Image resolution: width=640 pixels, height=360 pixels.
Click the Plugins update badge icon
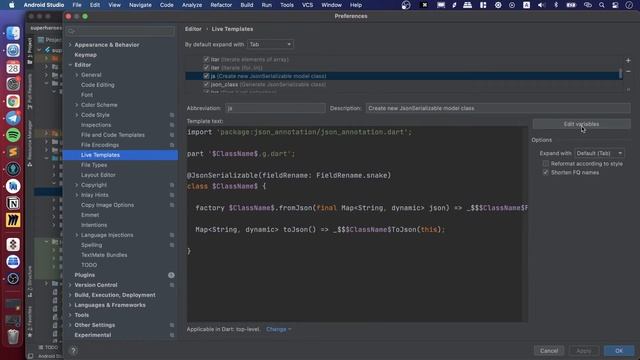pos(171,275)
